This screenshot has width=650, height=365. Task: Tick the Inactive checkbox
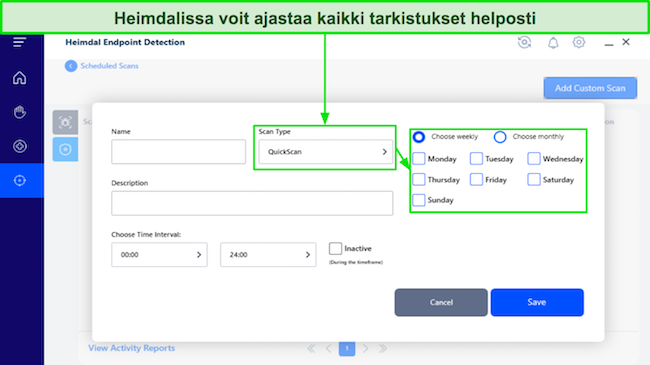click(x=335, y=248)
